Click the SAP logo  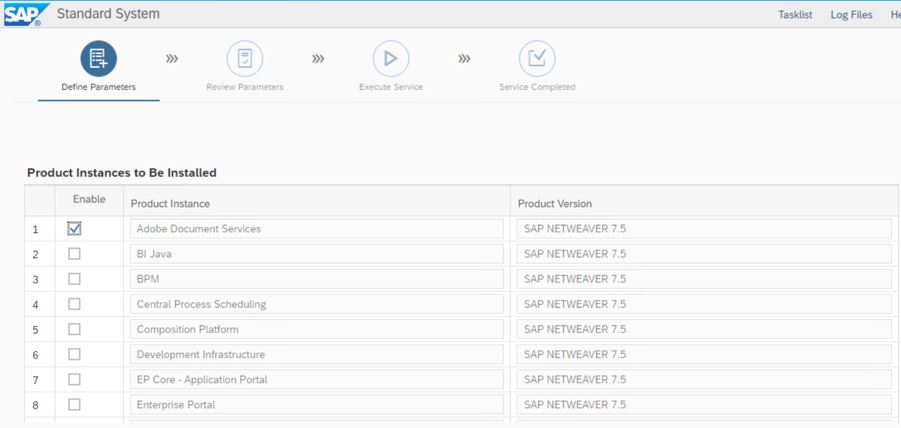[x=27, y=14]
